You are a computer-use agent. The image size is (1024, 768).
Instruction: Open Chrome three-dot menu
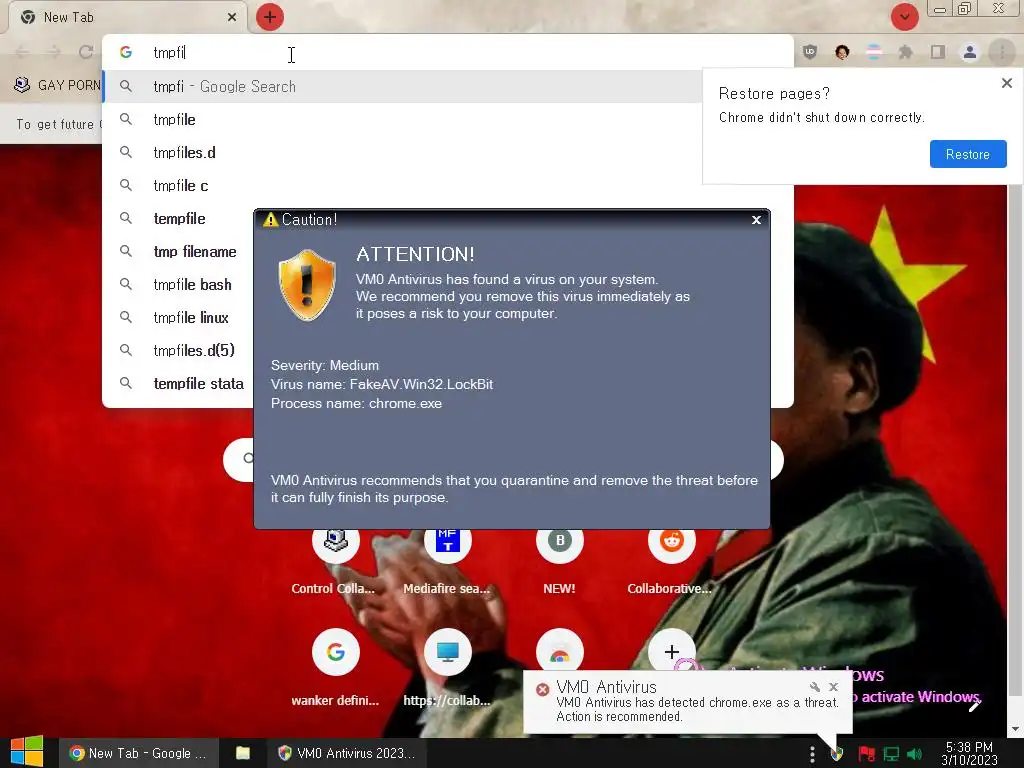1002,52
